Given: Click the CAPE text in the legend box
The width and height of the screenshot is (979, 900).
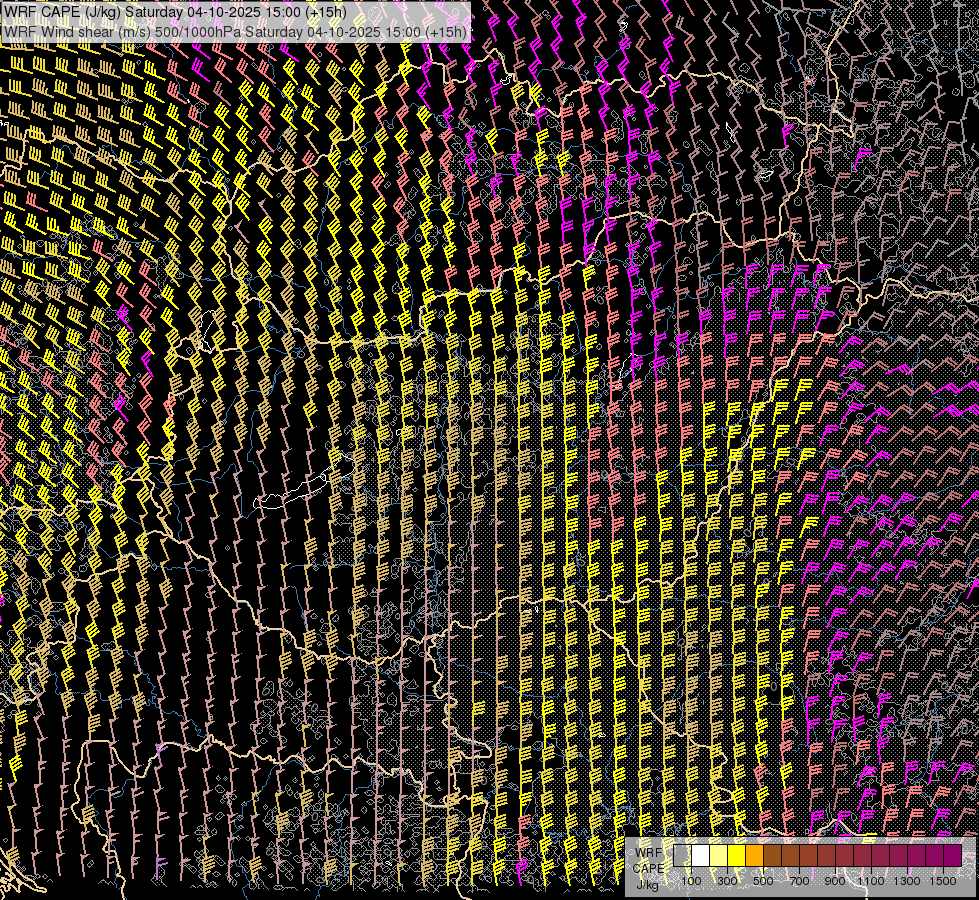Looking at the screenshot, I should coord(648,868).
